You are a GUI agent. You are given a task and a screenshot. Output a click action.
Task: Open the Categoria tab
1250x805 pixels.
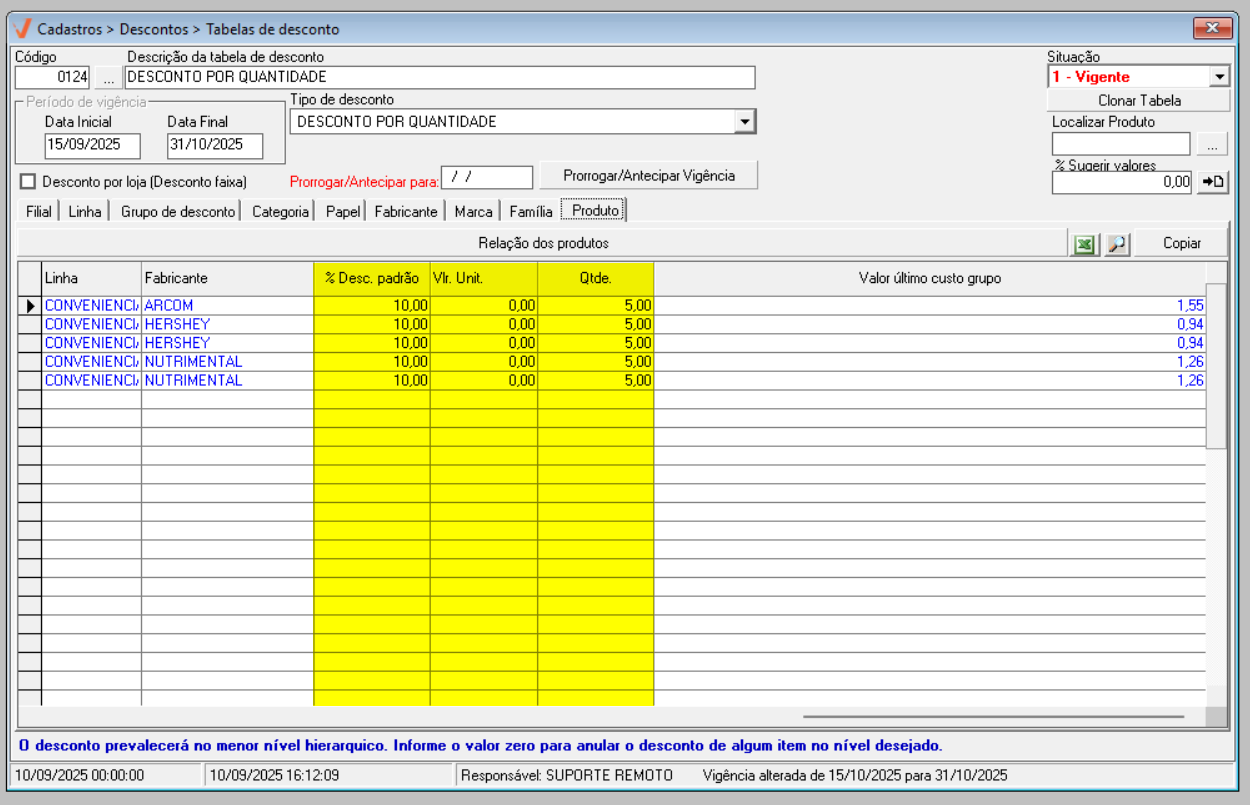click(280, 212)
